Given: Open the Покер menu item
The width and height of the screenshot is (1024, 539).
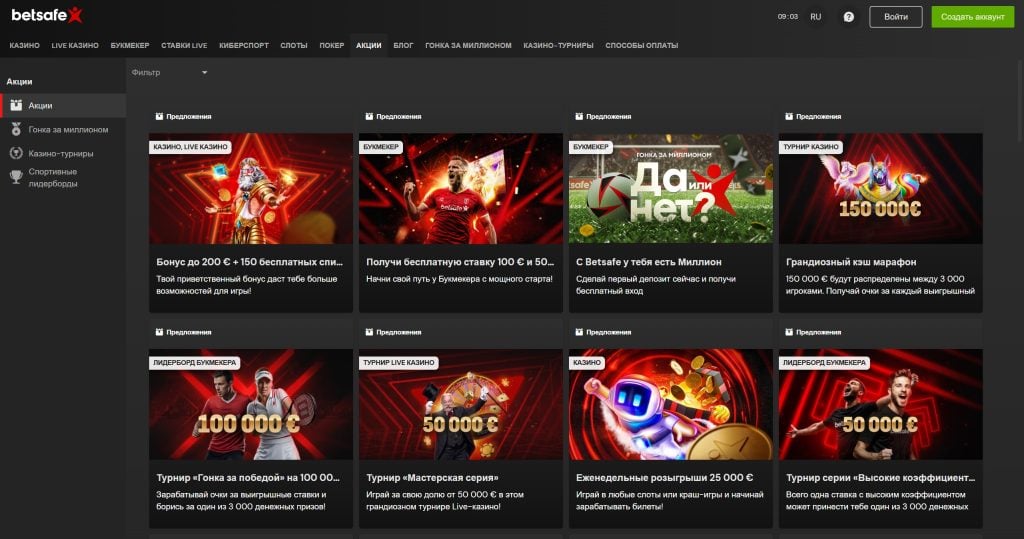Looking at the screenshot, I should (x=332, y=46).
